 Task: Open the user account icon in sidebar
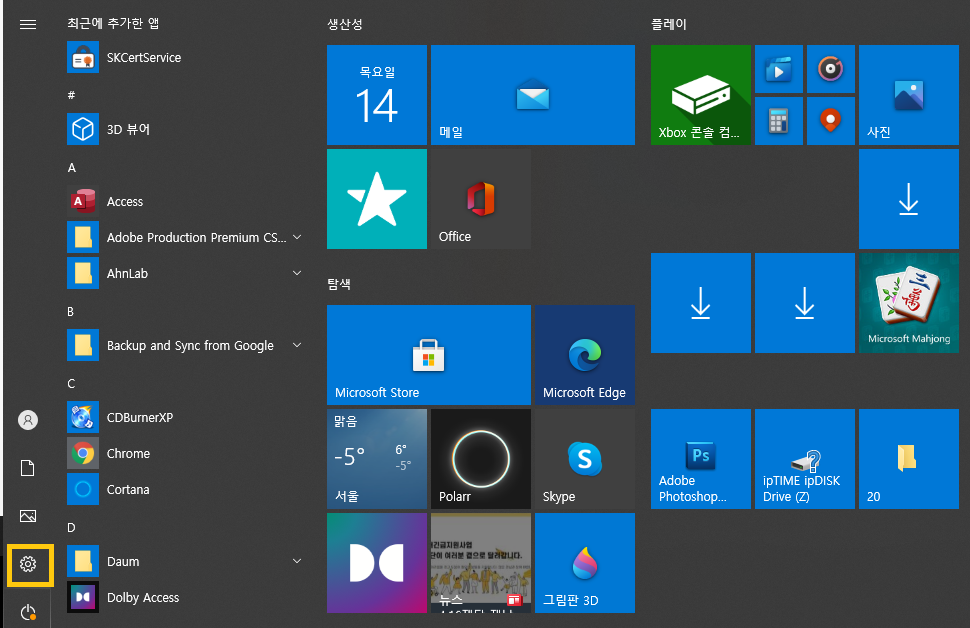coord(28,420)
